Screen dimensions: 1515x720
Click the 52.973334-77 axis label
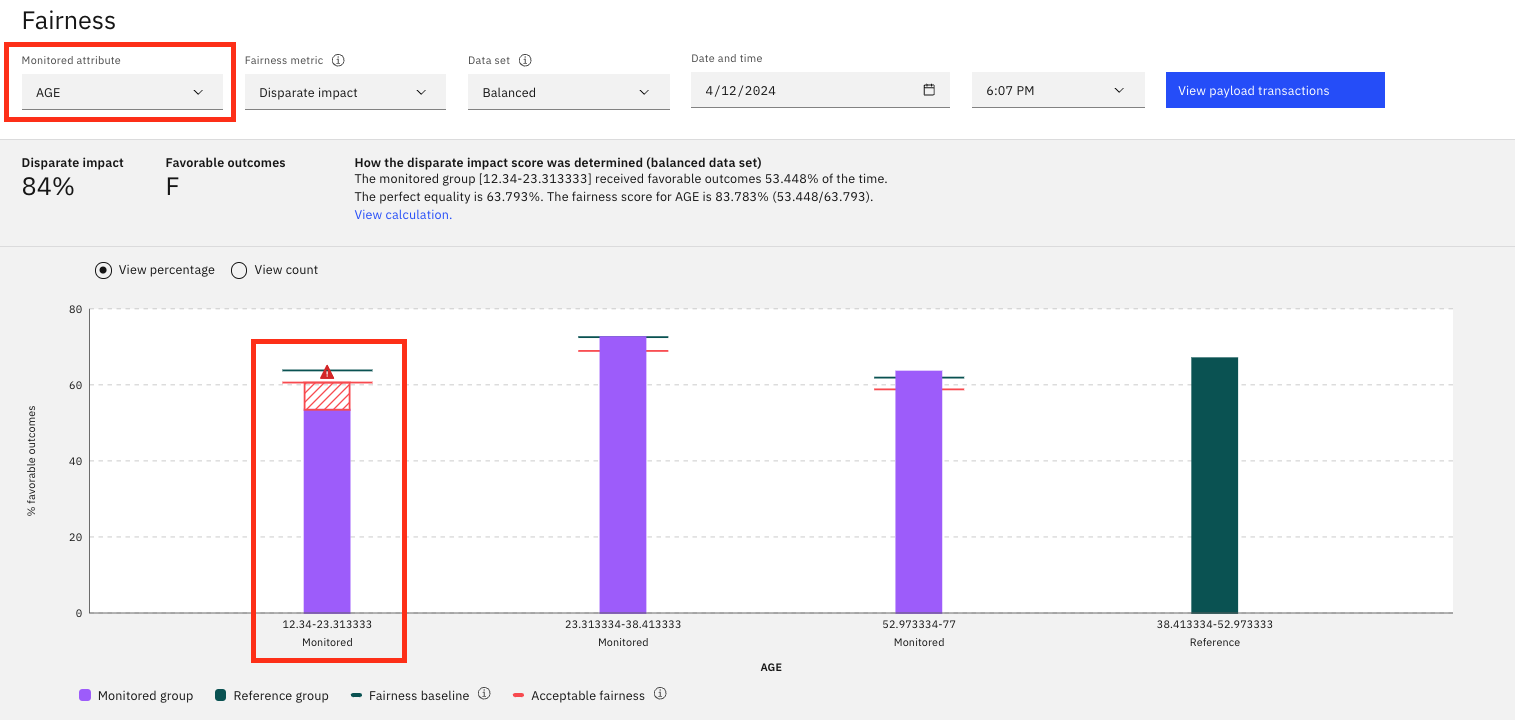pos(919,624)
